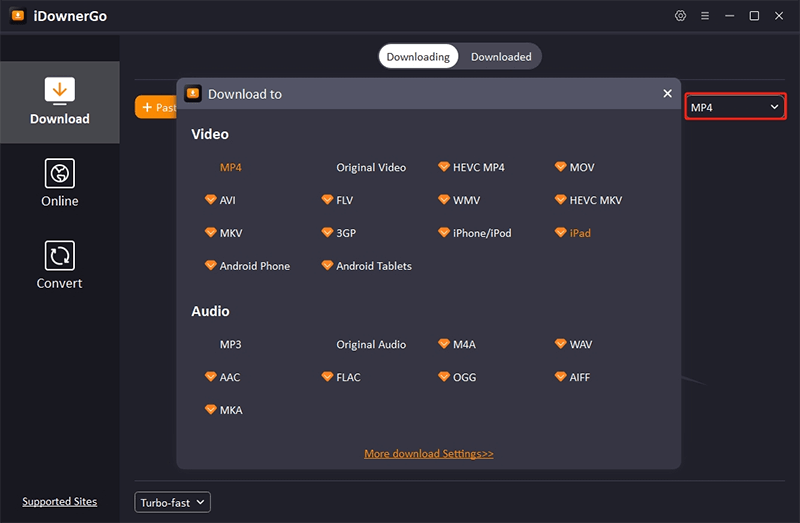Select Original Video format
Image resolution: width=800 pixels, height=523 pixels.
click(x=371, y=167)
